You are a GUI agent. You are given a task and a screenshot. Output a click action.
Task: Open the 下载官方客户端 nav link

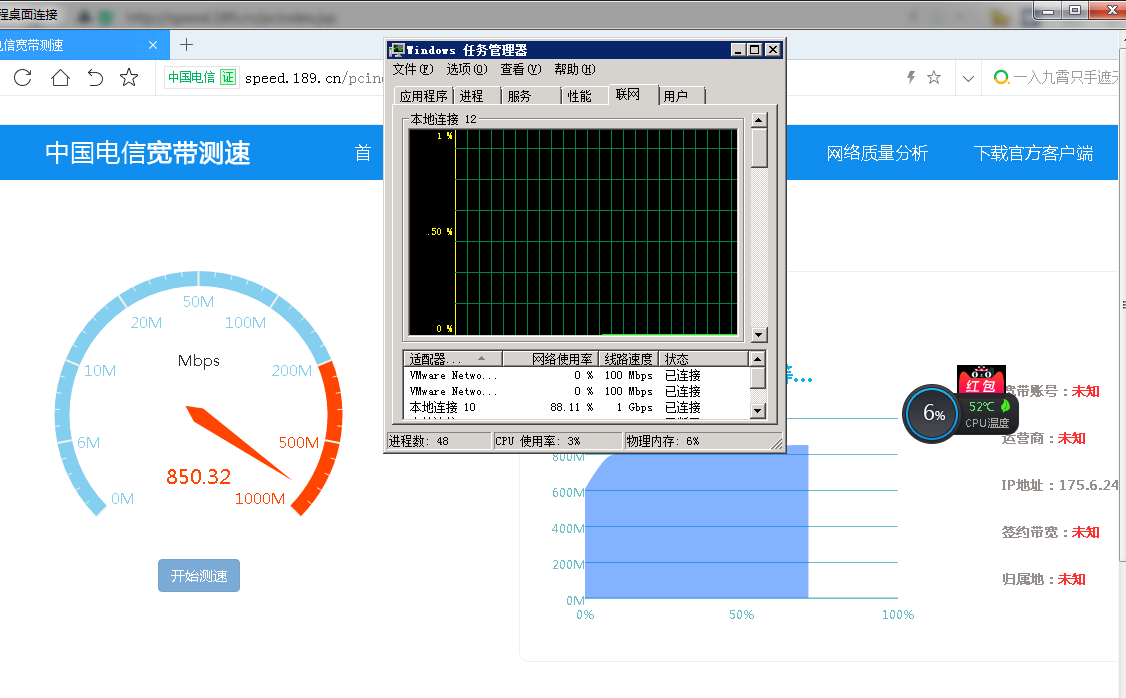[x=1033, y=153]
